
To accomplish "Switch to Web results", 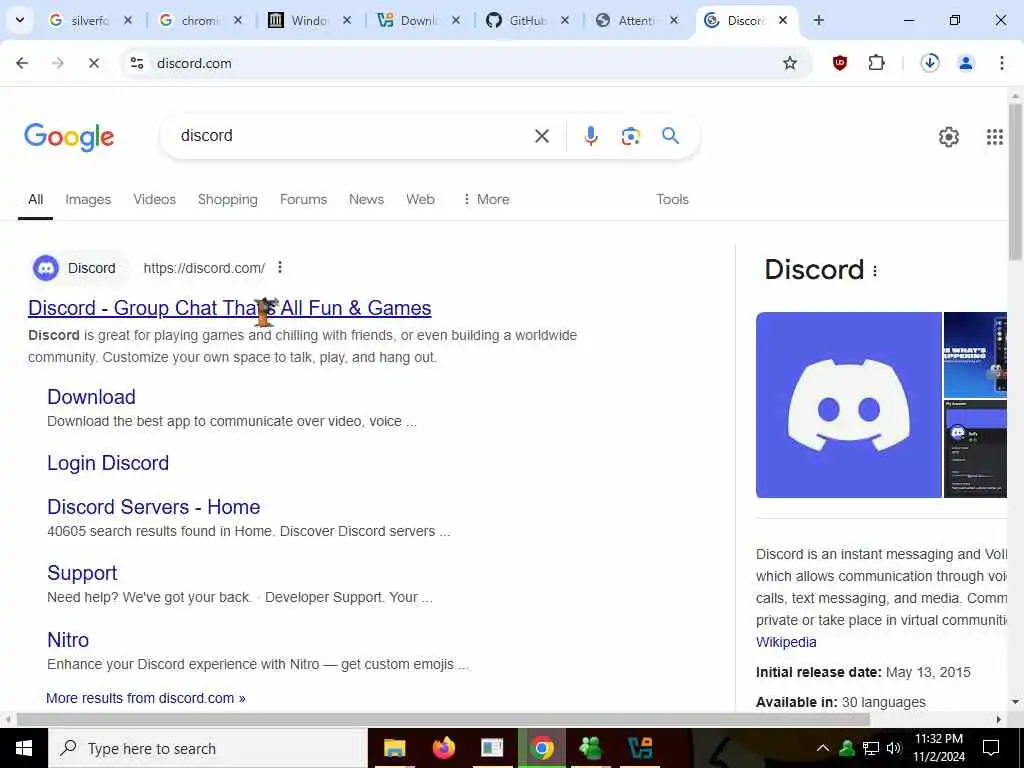I will coord(421,199).
